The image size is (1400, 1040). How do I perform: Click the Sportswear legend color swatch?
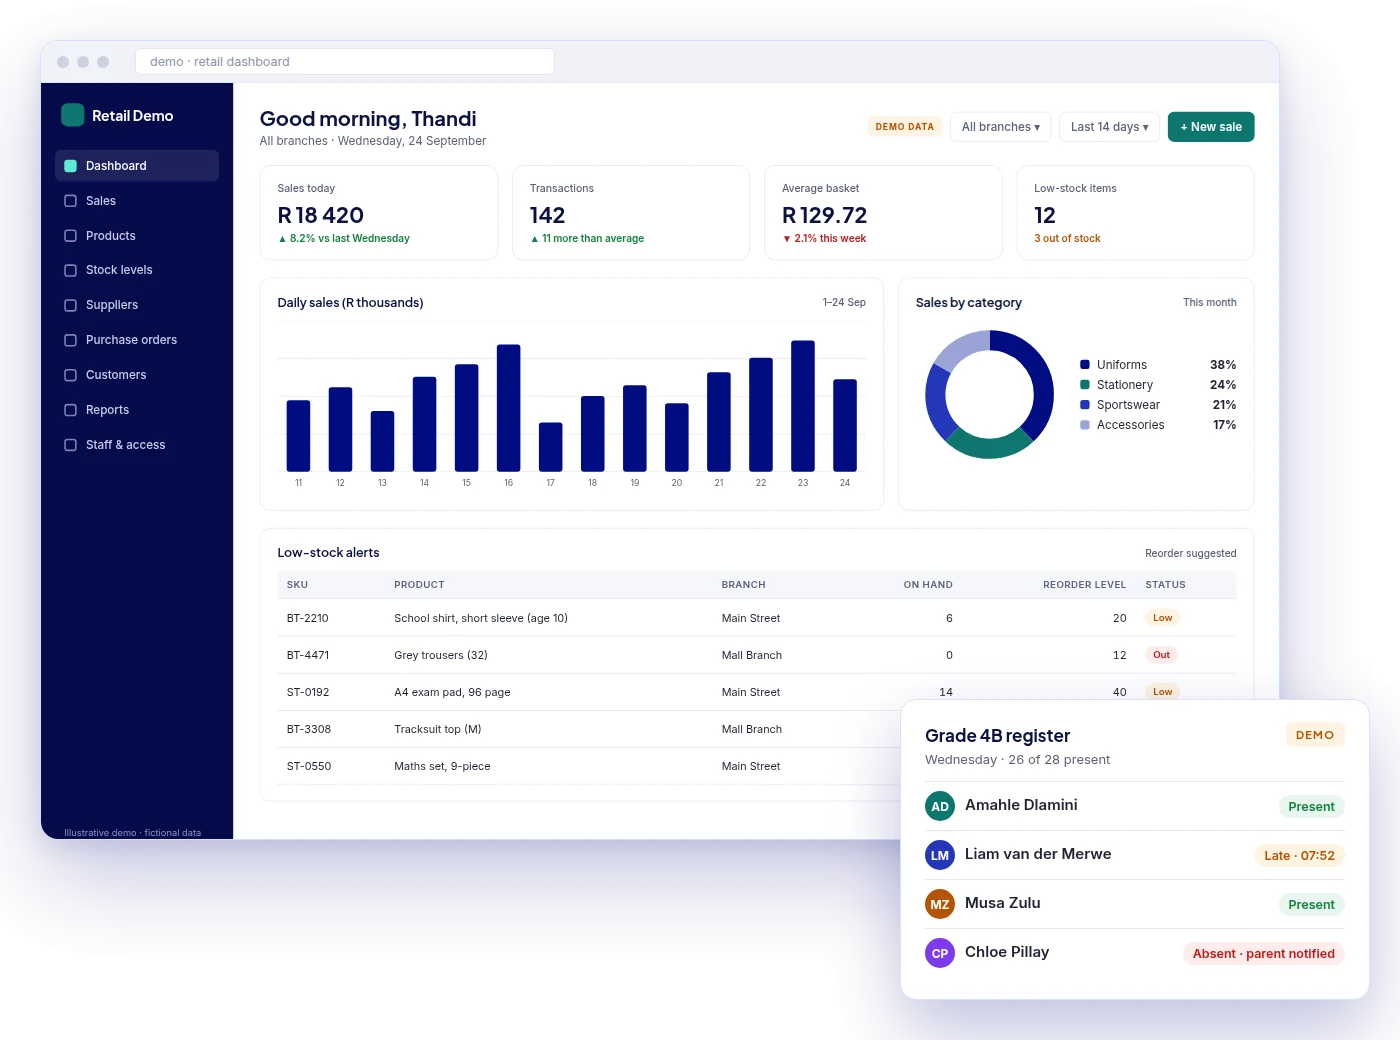[x=1085, y=405]
